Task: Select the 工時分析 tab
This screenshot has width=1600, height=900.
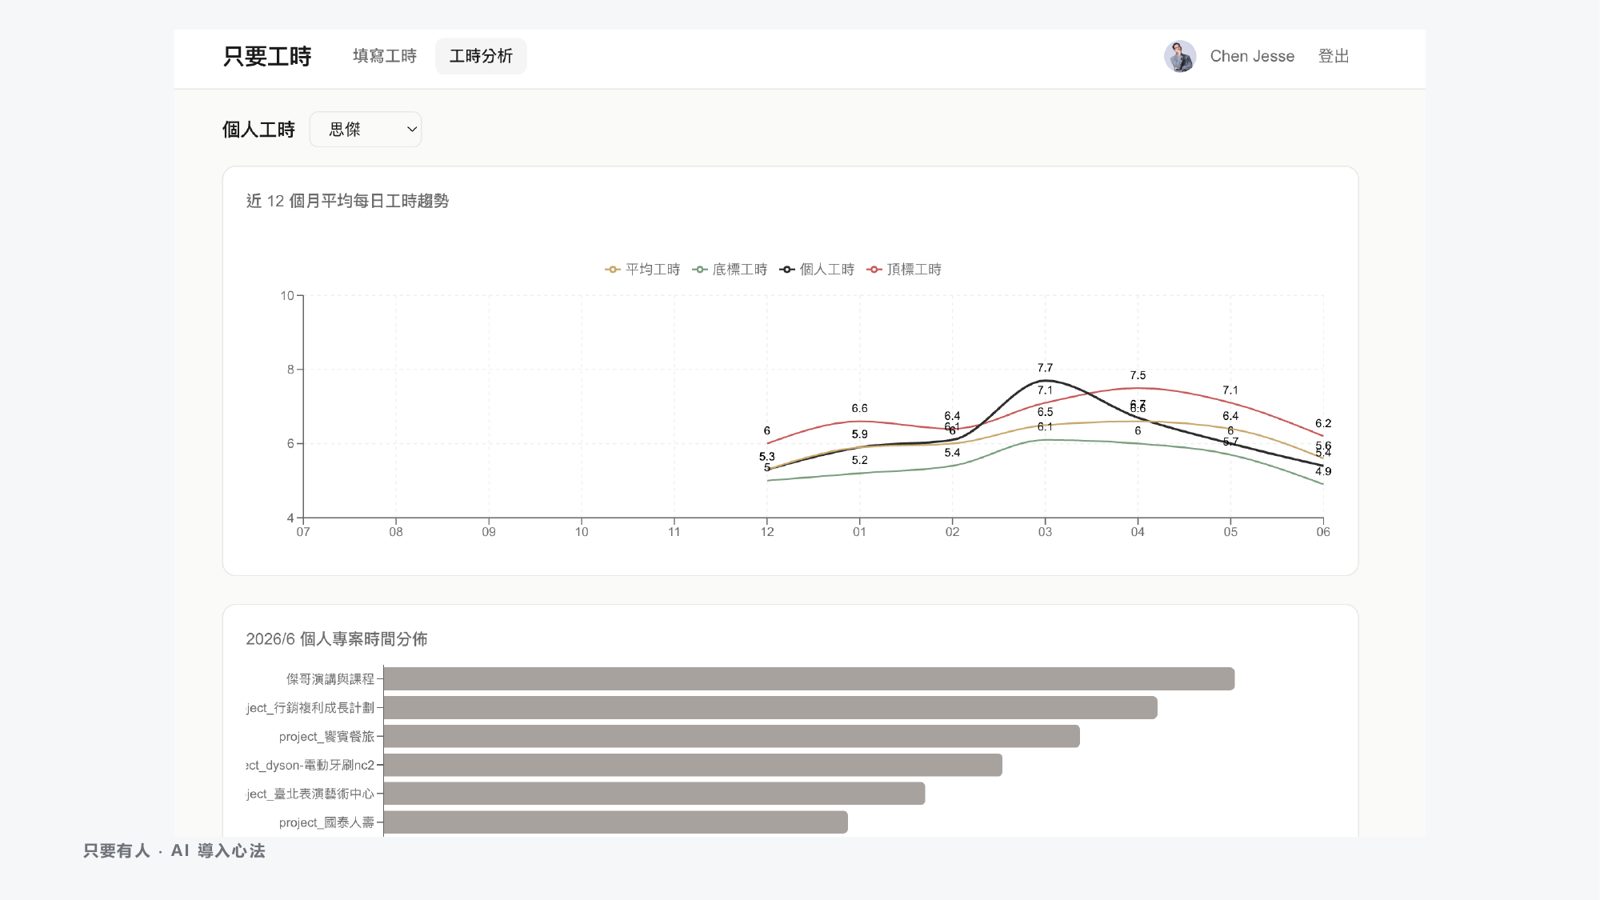Action: point(481,56)
